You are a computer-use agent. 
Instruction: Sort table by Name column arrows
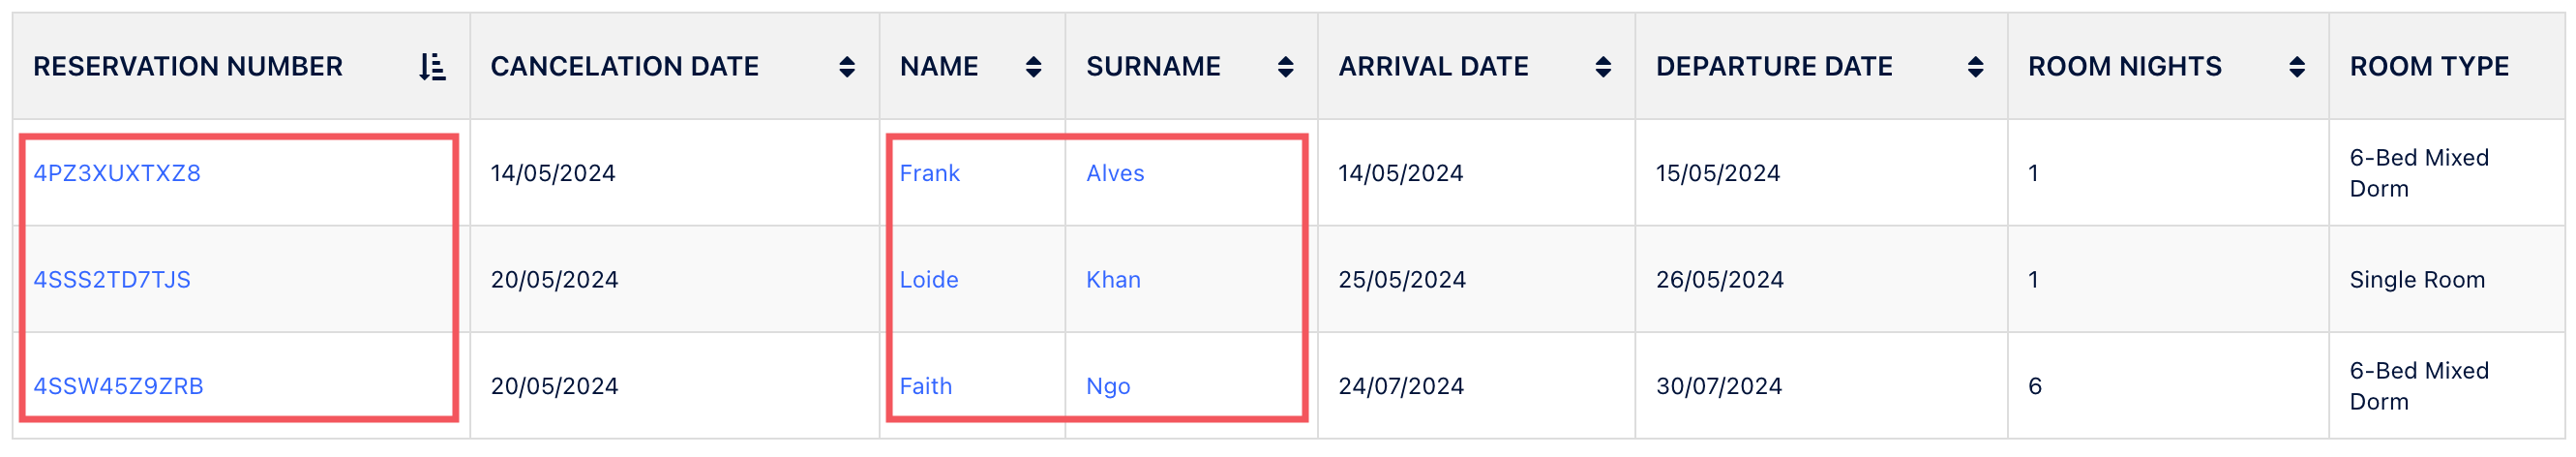1033,67
